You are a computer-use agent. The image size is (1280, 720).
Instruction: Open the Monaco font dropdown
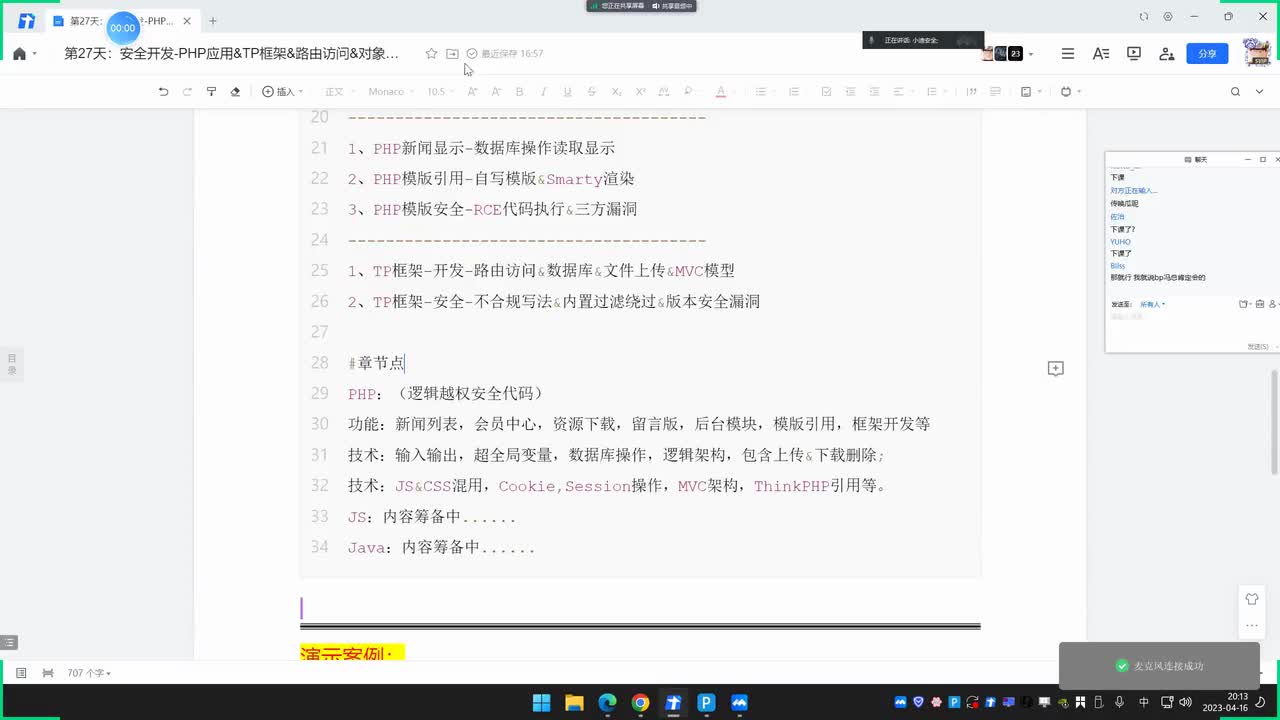pos(391,91)
